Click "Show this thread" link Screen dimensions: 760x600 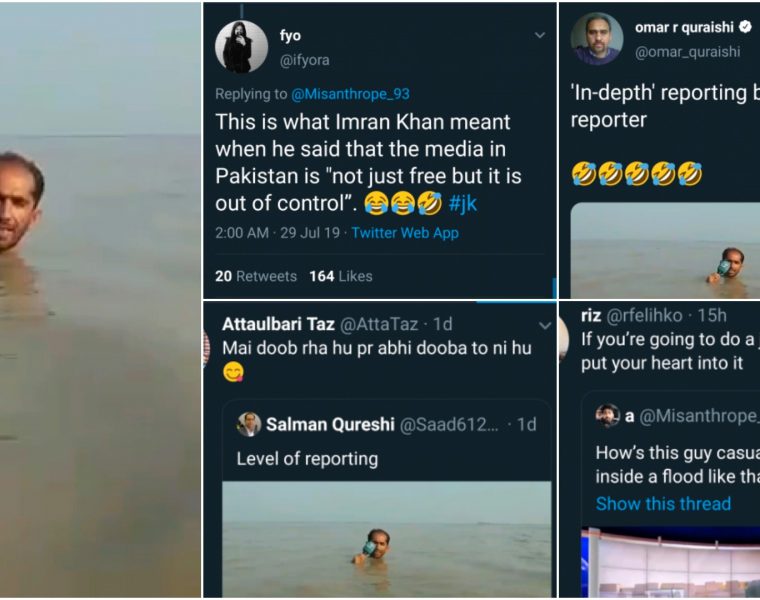pos(663,503)
